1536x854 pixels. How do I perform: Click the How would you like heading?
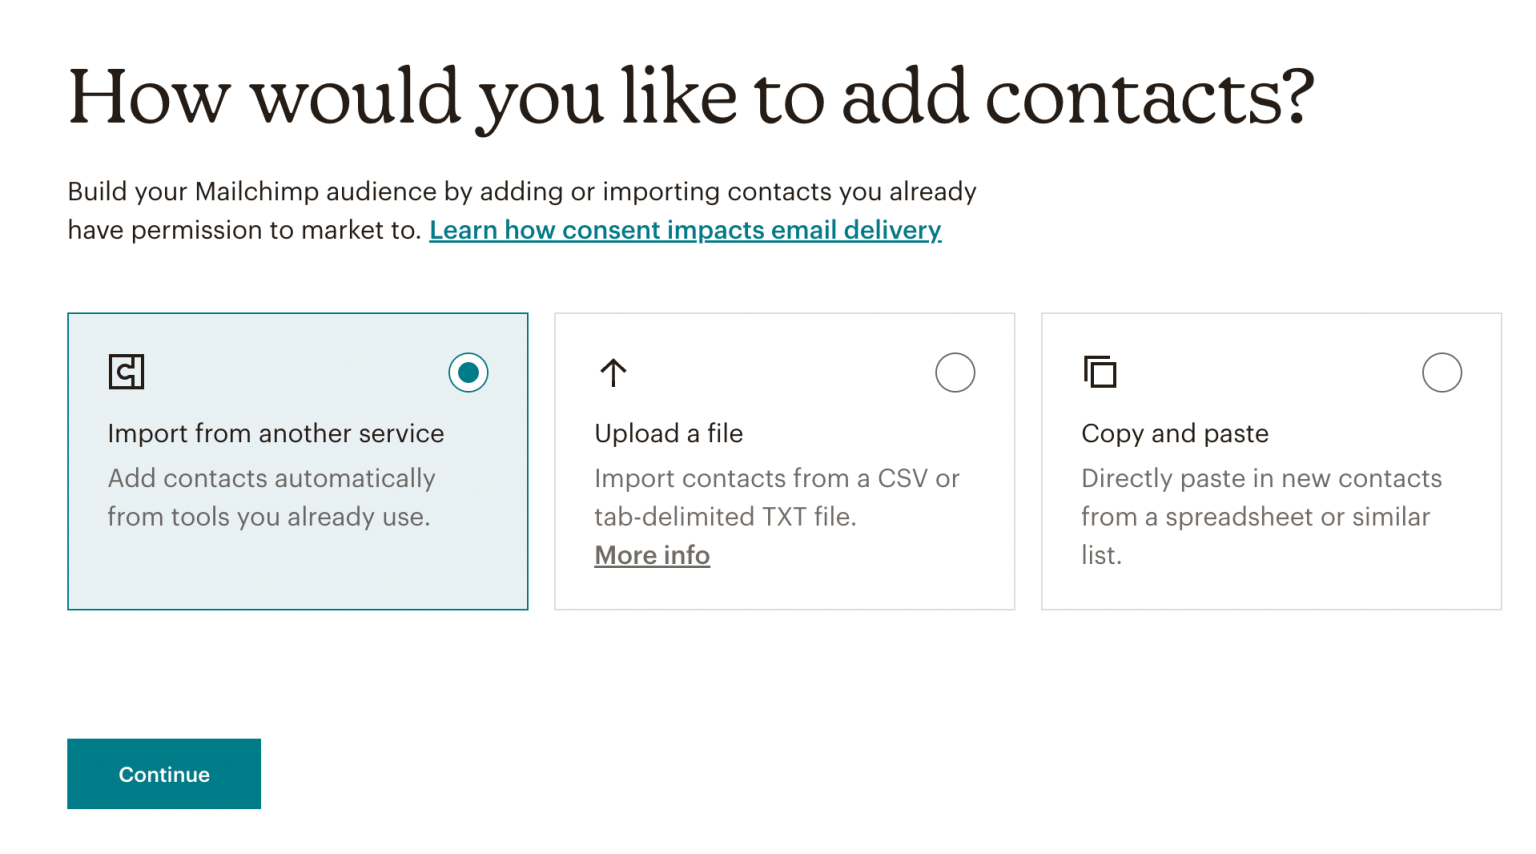pyautogui.click(x=693, y=95)
